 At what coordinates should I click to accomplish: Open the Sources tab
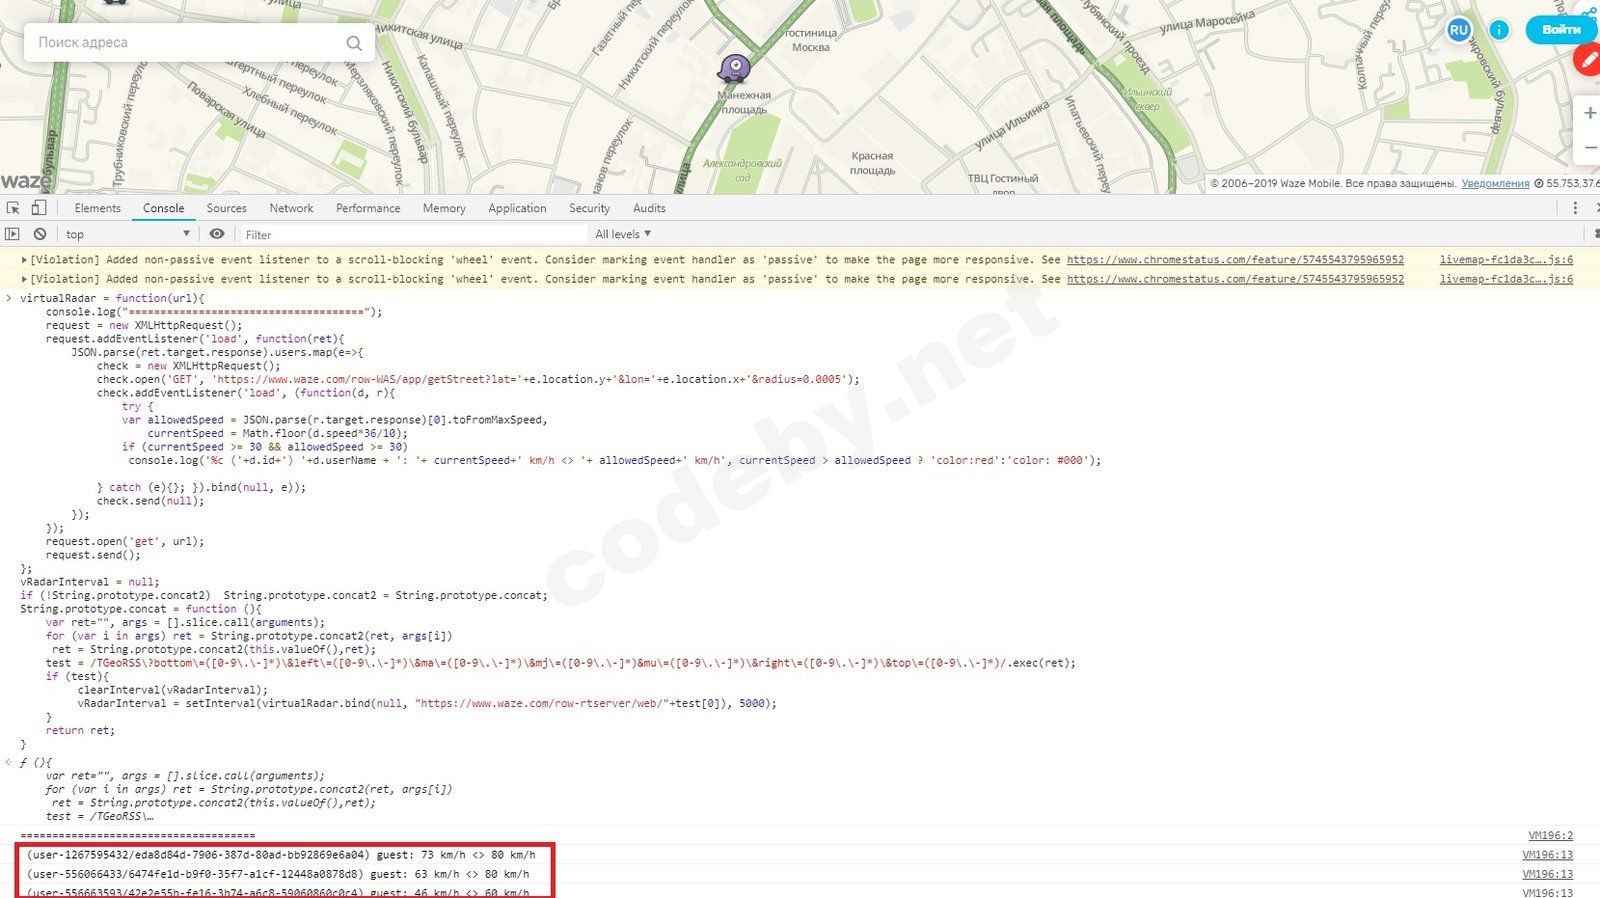[x=226, y=208]
